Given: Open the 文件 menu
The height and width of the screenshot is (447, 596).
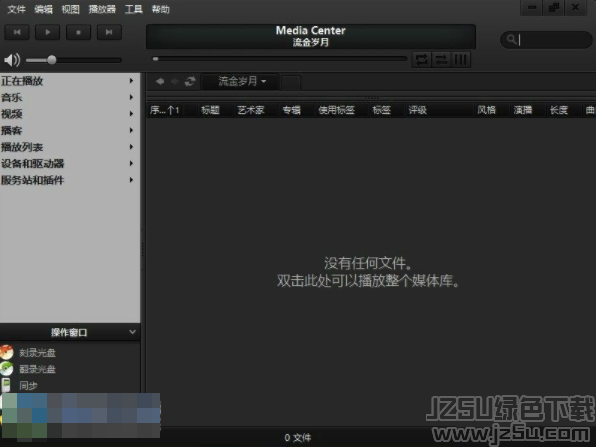Looking at the screenshot, I should click(x=16, y=9).
